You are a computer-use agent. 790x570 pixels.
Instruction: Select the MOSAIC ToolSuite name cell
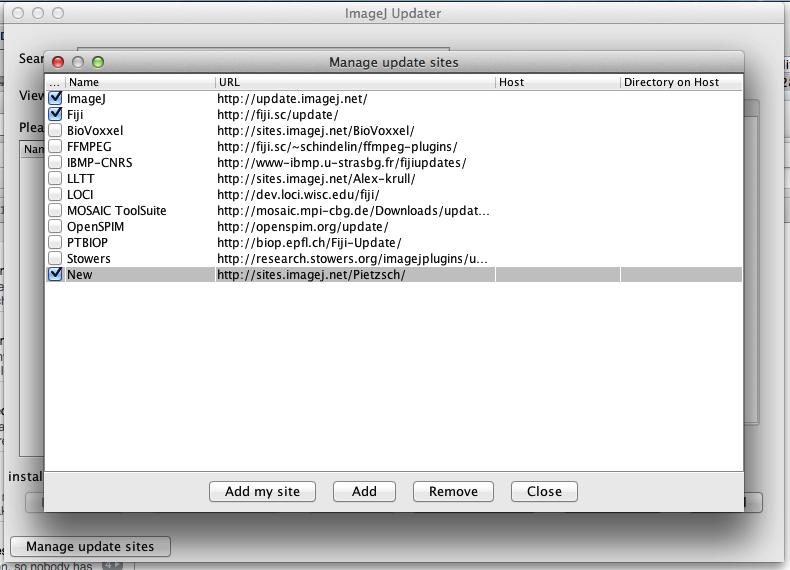point(140,211)
